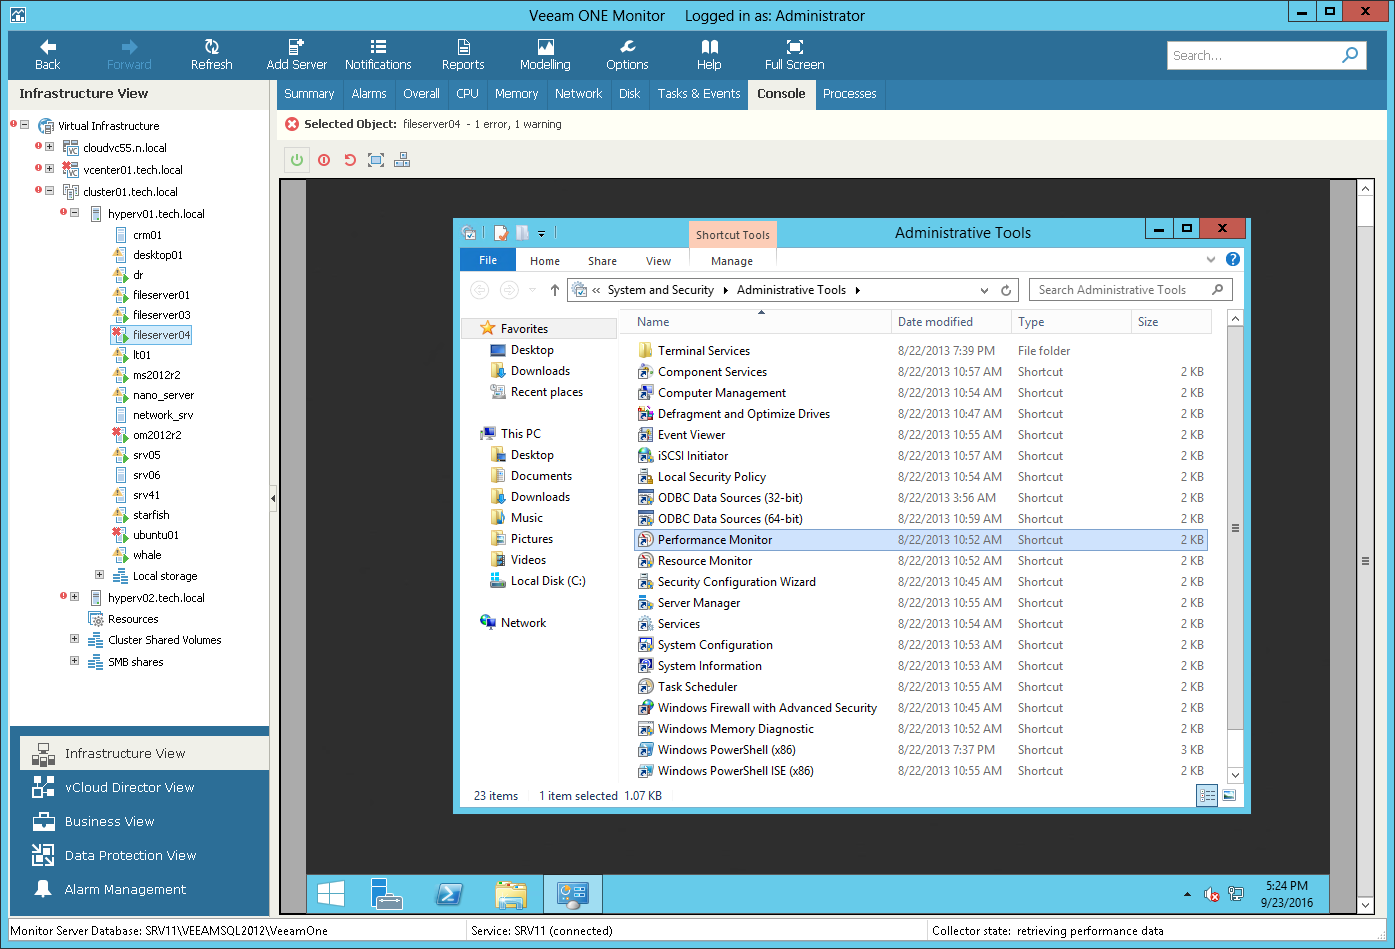Click Explorer address bar refresh button
The width and height of the screenshot is (1395, 949).
click(1006, 290)
